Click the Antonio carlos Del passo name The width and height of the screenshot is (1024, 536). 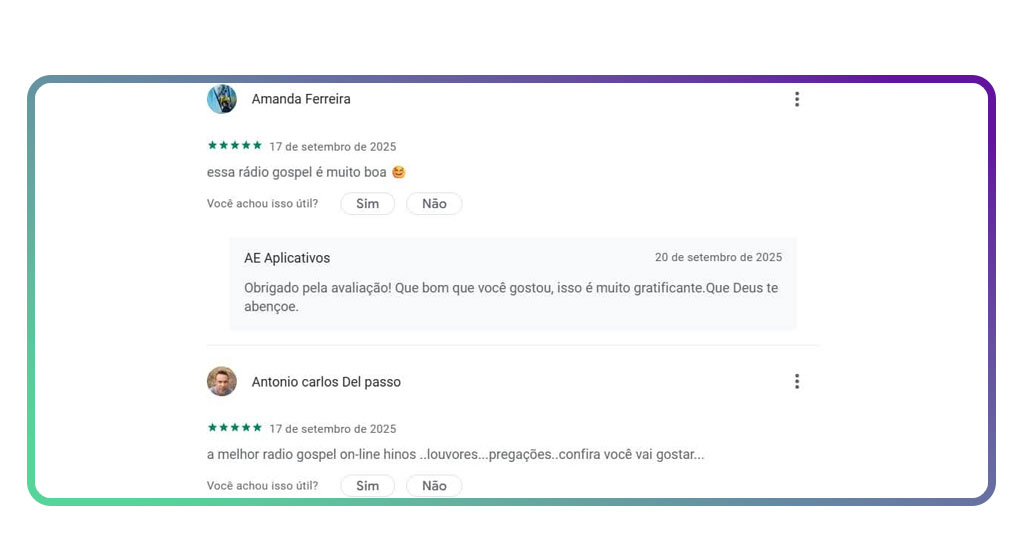click(x=326, y=382)
